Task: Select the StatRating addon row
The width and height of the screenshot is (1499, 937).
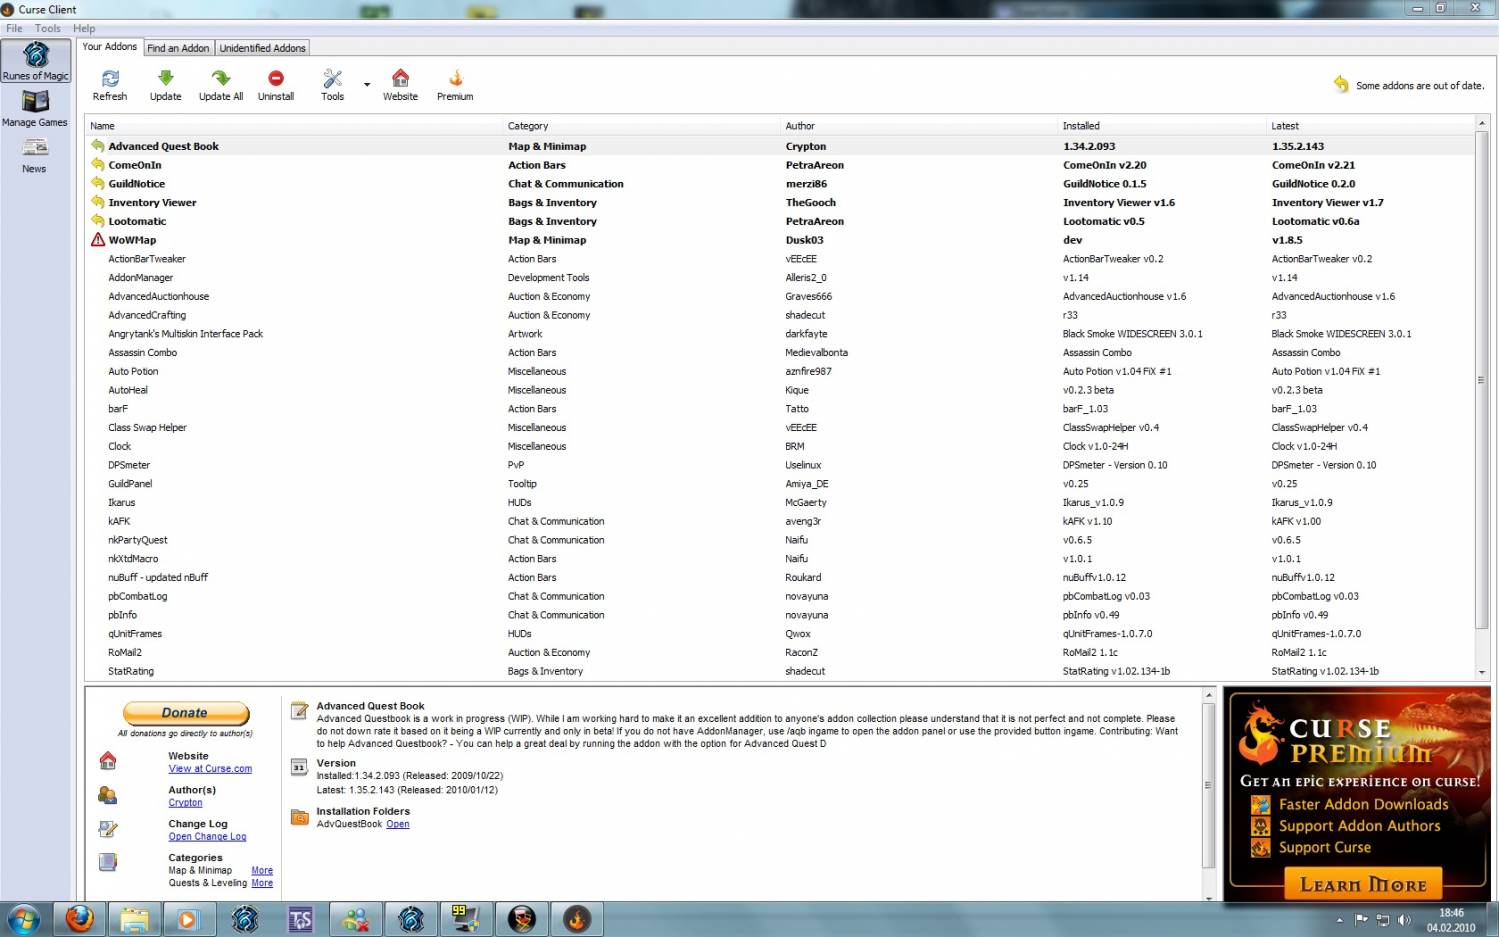Action: 780,671
